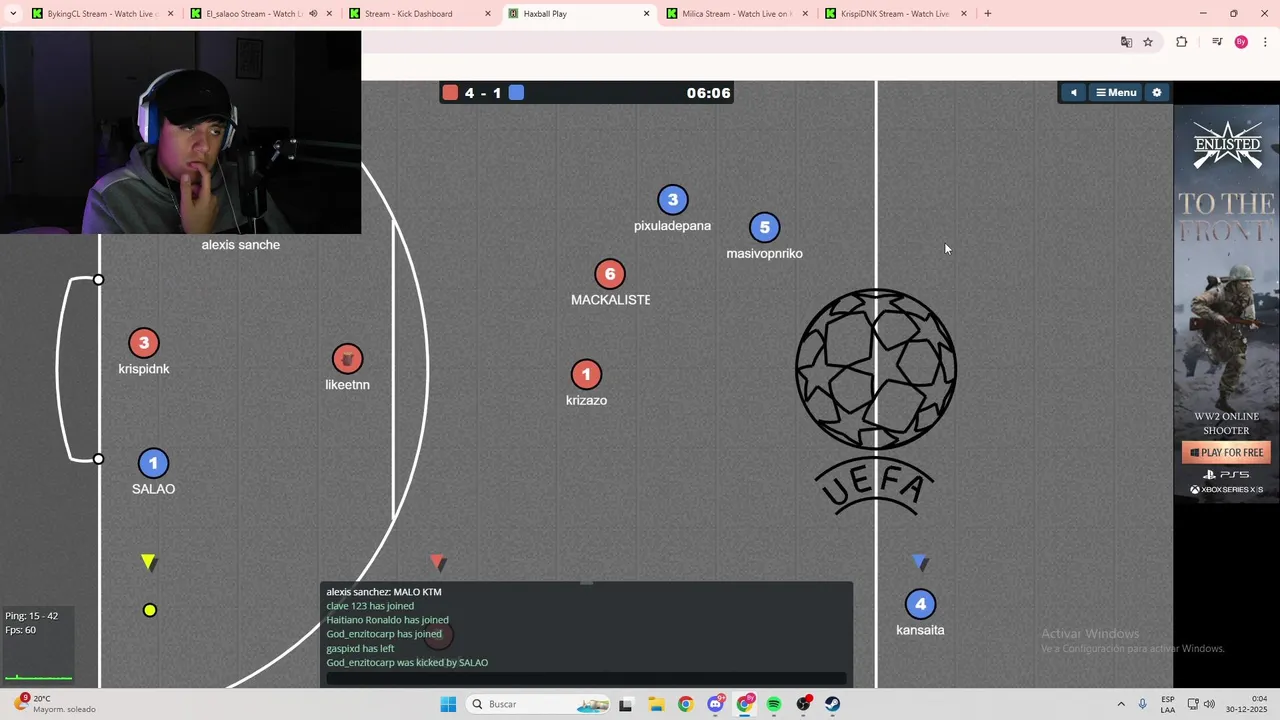Click the PLAY FOR FREE ad button
The height and width of the screenshot is (720, 1280).
pos(1226,452)
